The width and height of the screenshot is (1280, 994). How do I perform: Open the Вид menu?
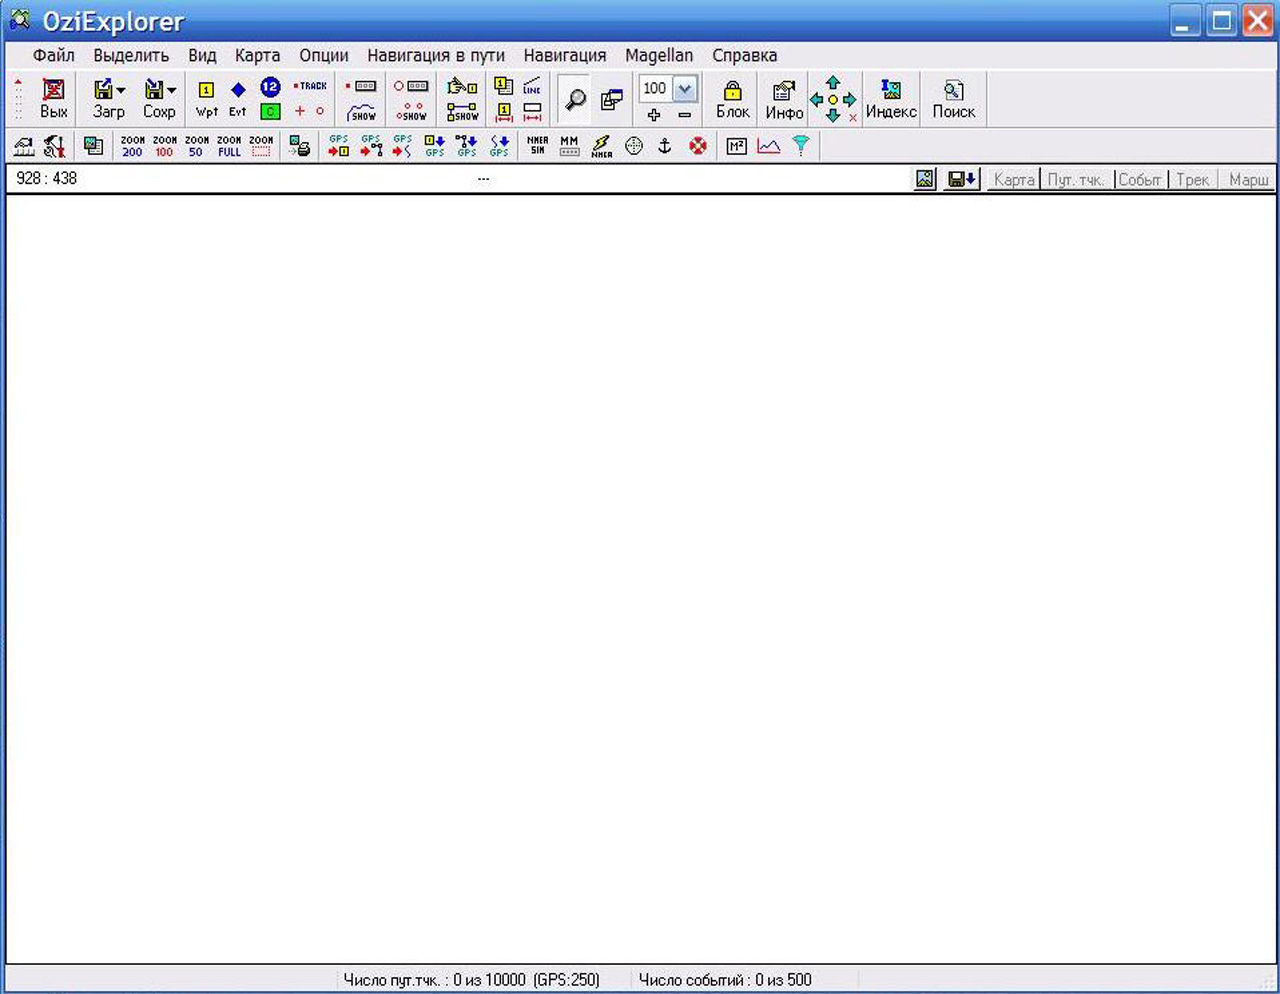pyautogui.click(x=202, y=55)
